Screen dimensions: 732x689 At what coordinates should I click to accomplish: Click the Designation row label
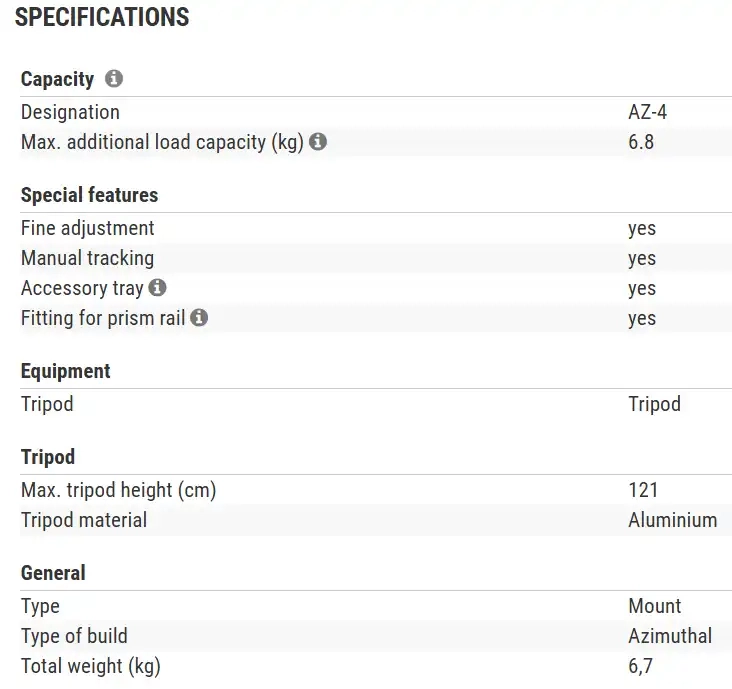70,112
